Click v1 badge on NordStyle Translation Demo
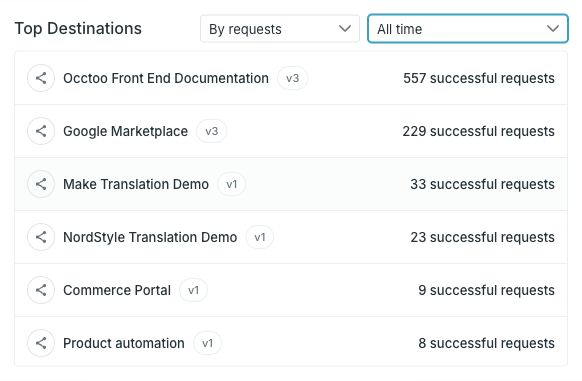 pyautogui.click(x=260, y=237)
